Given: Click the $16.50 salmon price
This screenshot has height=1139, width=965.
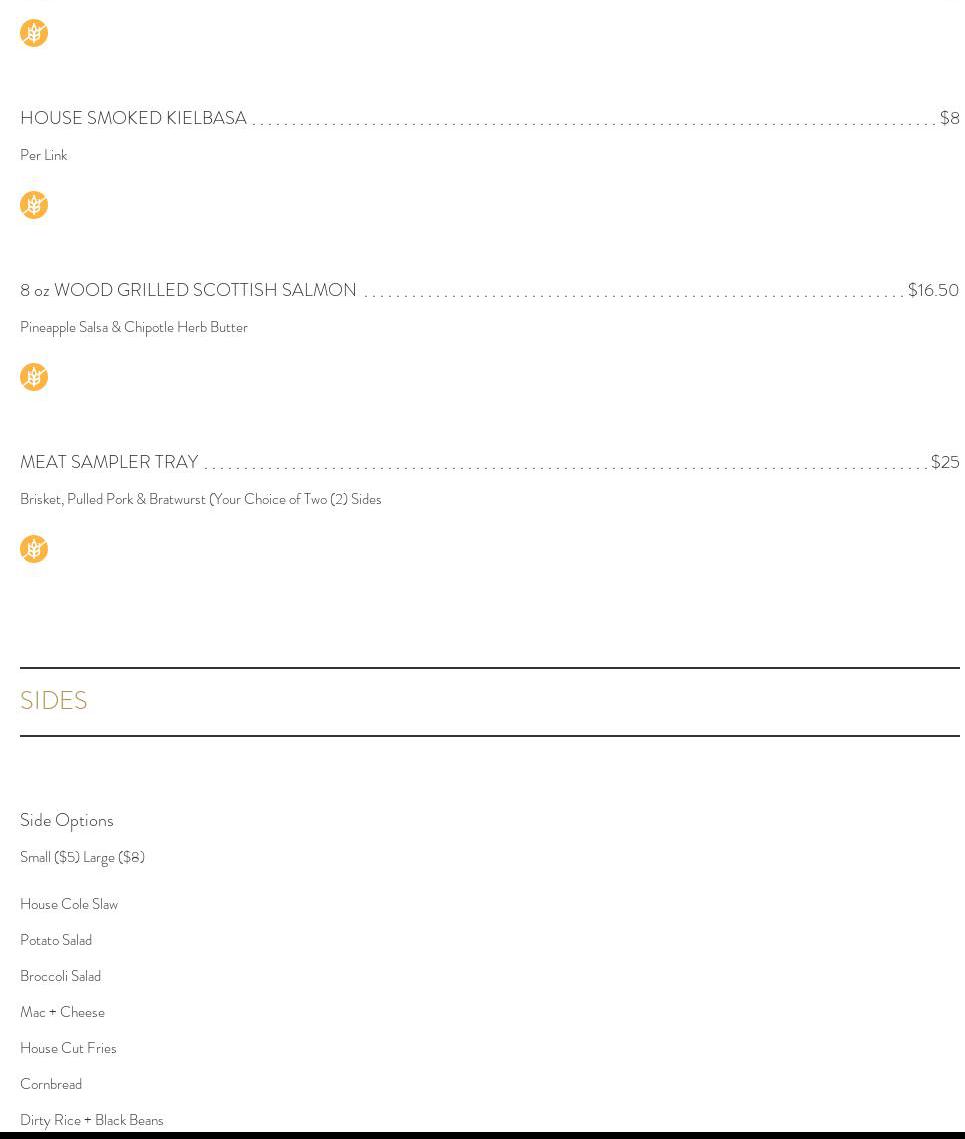Looking at the screenshot, I should pyautogui.click(x=933, y=290).
